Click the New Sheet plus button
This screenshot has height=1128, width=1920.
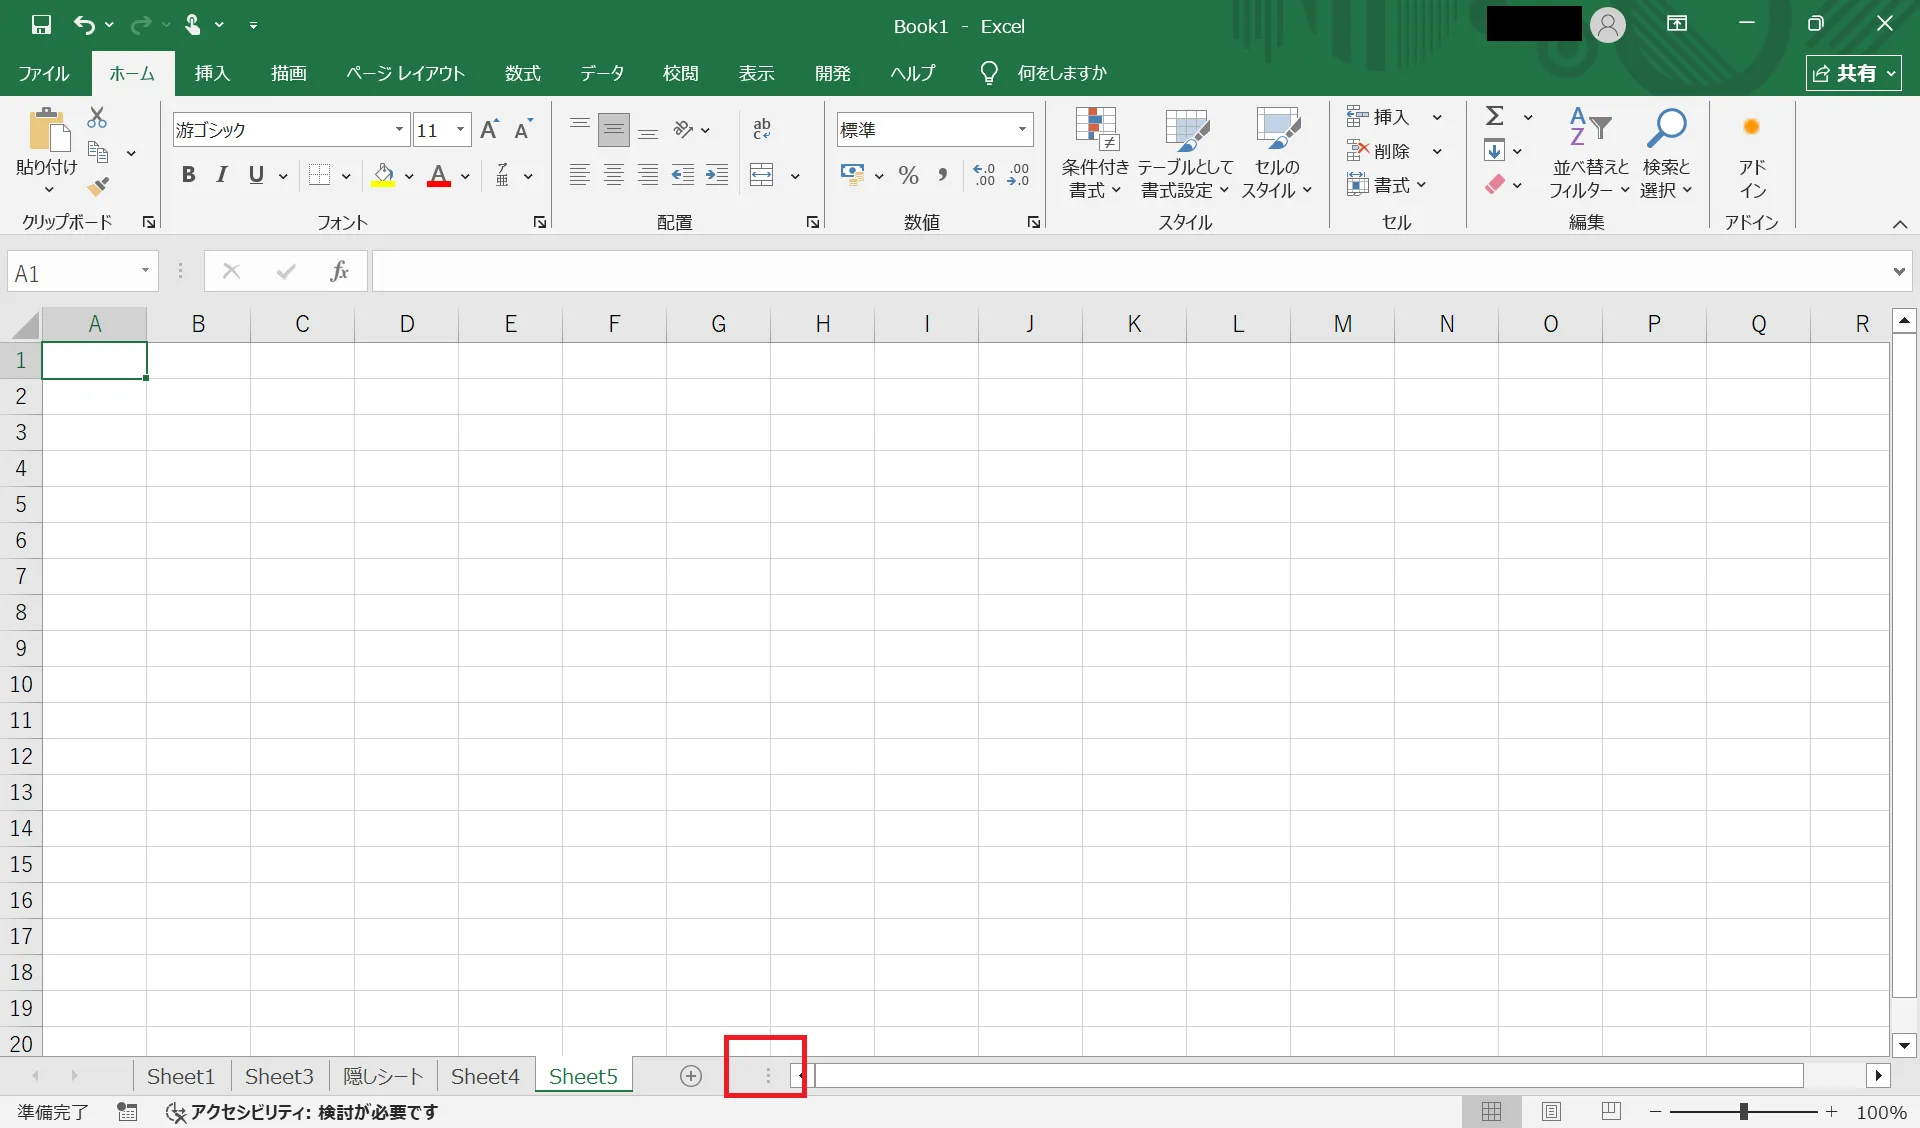point(690,1076)
